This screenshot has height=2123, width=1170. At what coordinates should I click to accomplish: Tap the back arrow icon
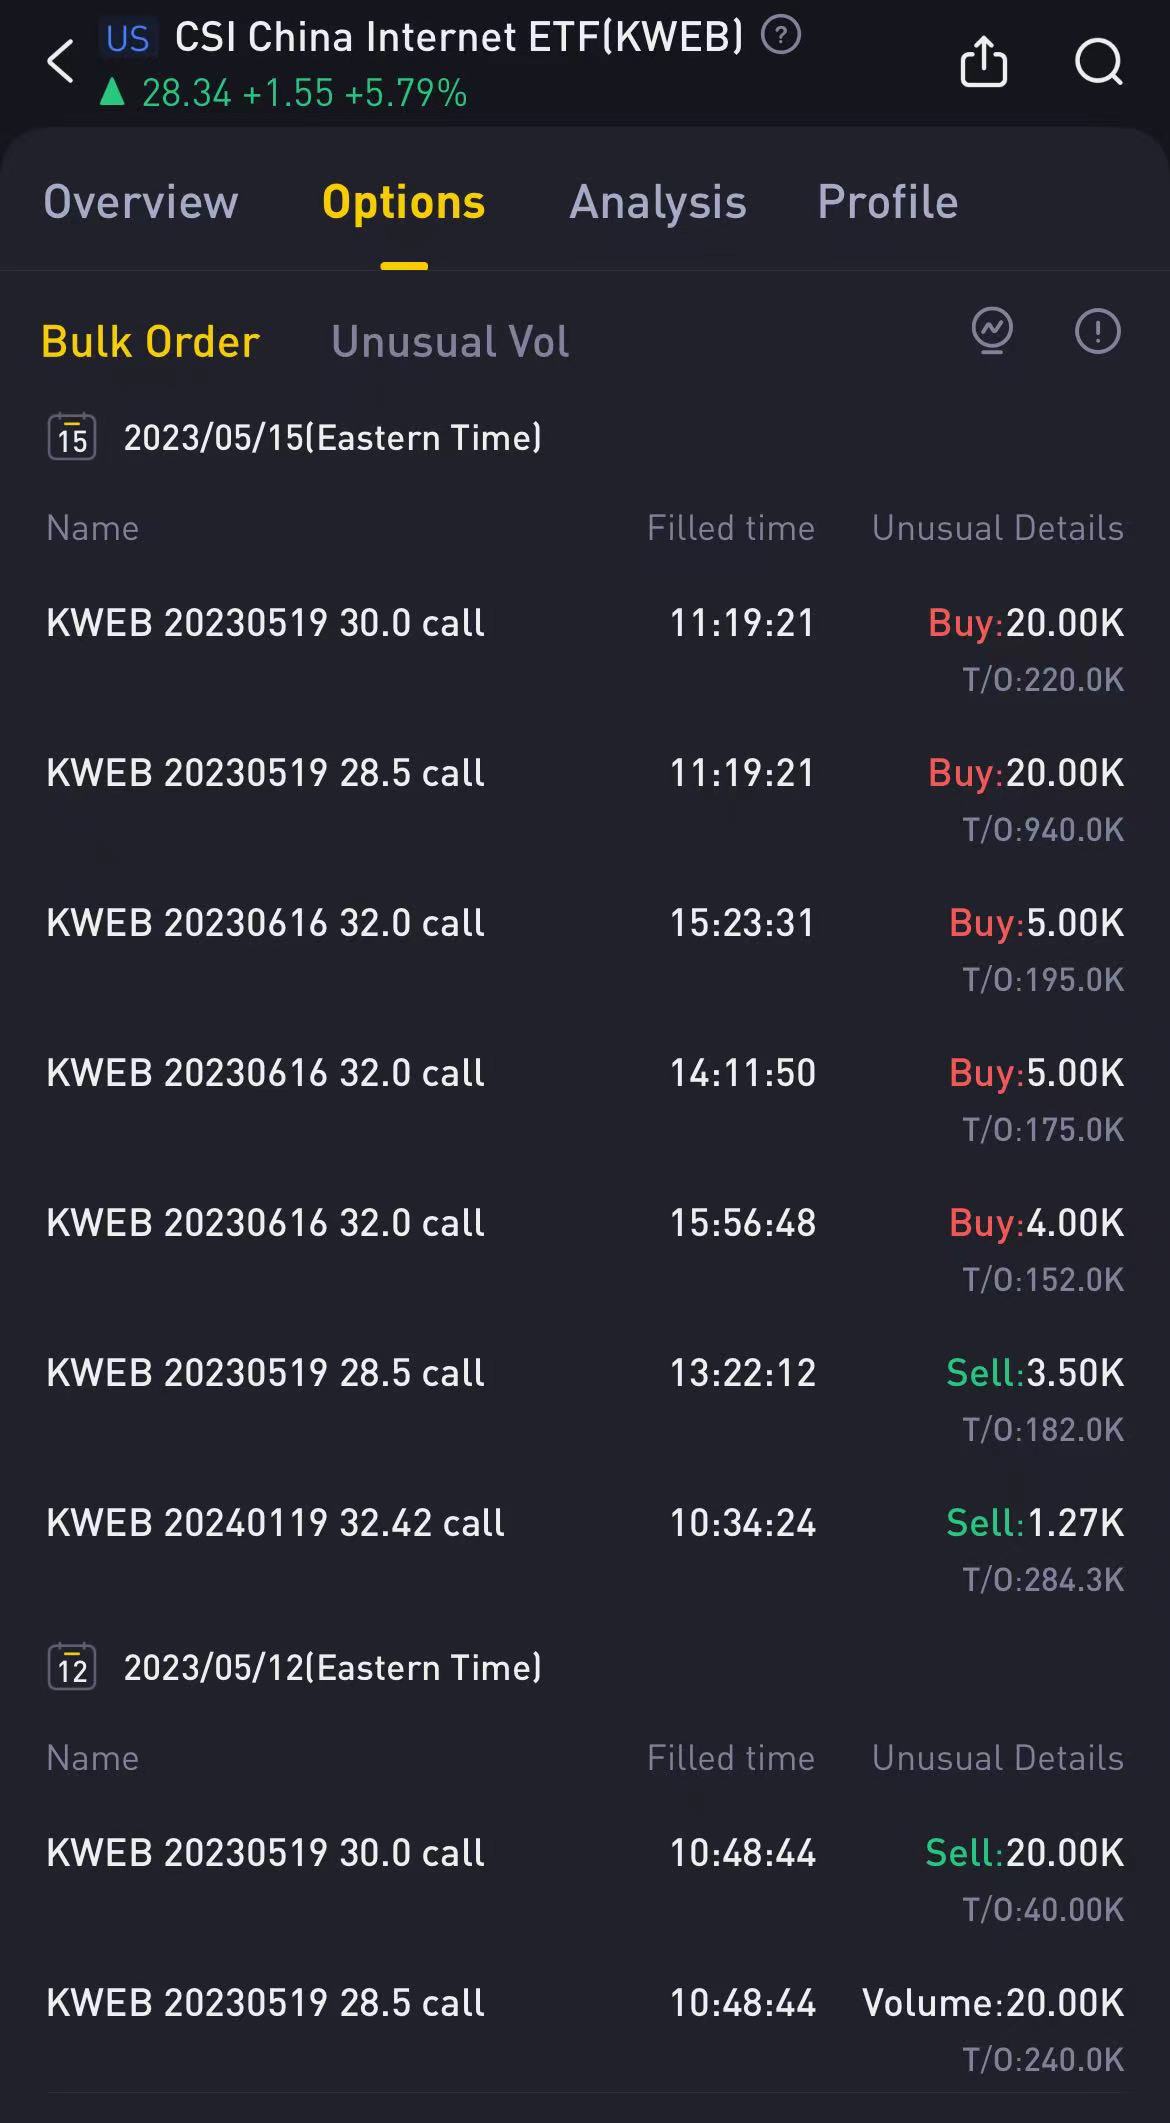click(x=61, y=62)
